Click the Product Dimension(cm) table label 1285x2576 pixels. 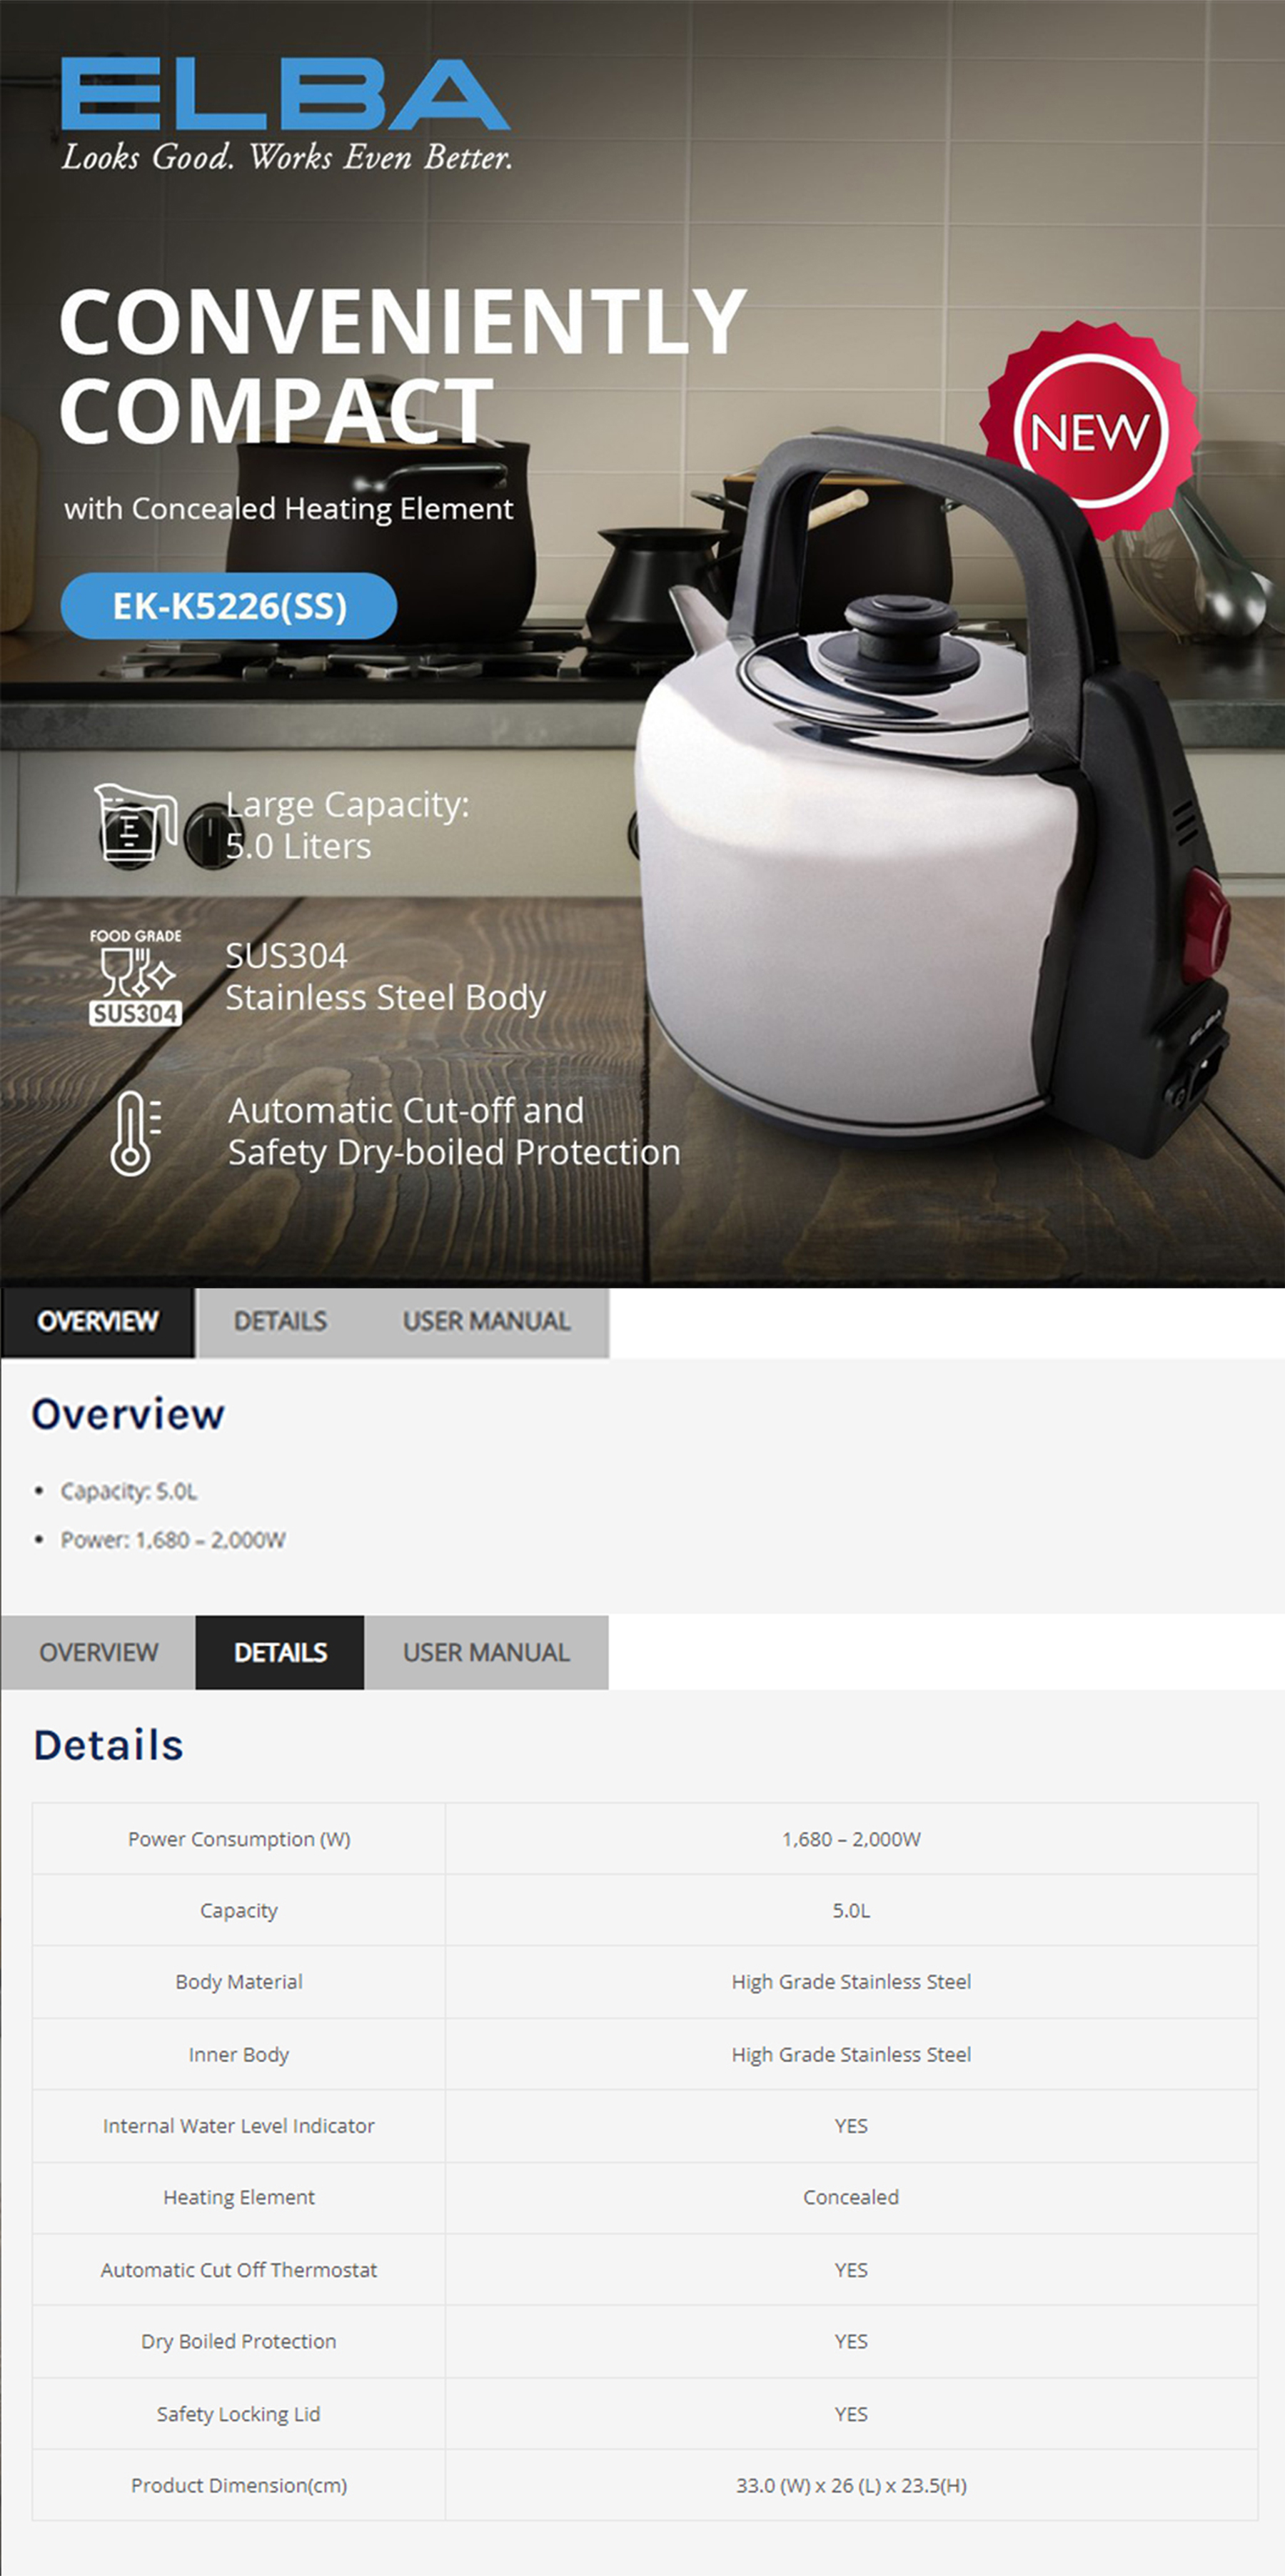(x=239, y=2485)
